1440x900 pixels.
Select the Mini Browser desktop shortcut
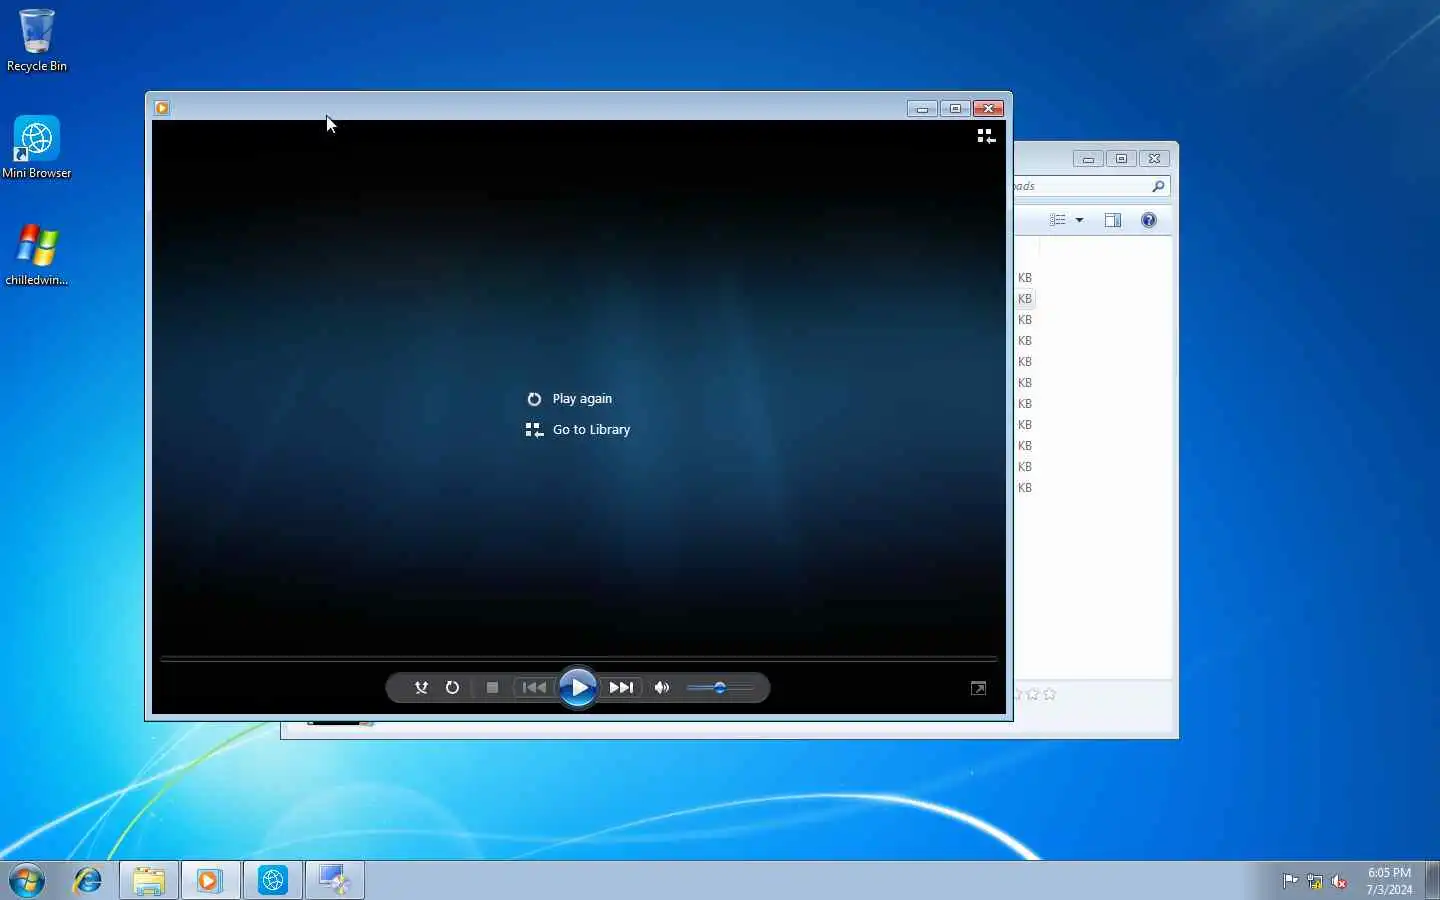37,147
